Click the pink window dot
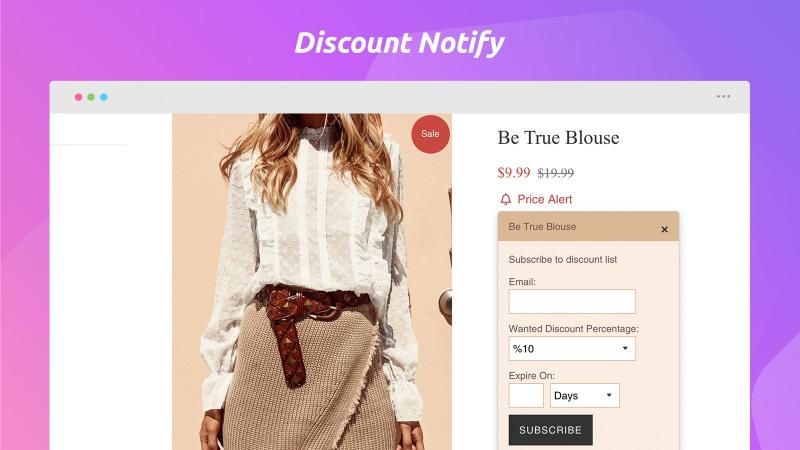This screenshot has height=450, width=800. point(78,97)
